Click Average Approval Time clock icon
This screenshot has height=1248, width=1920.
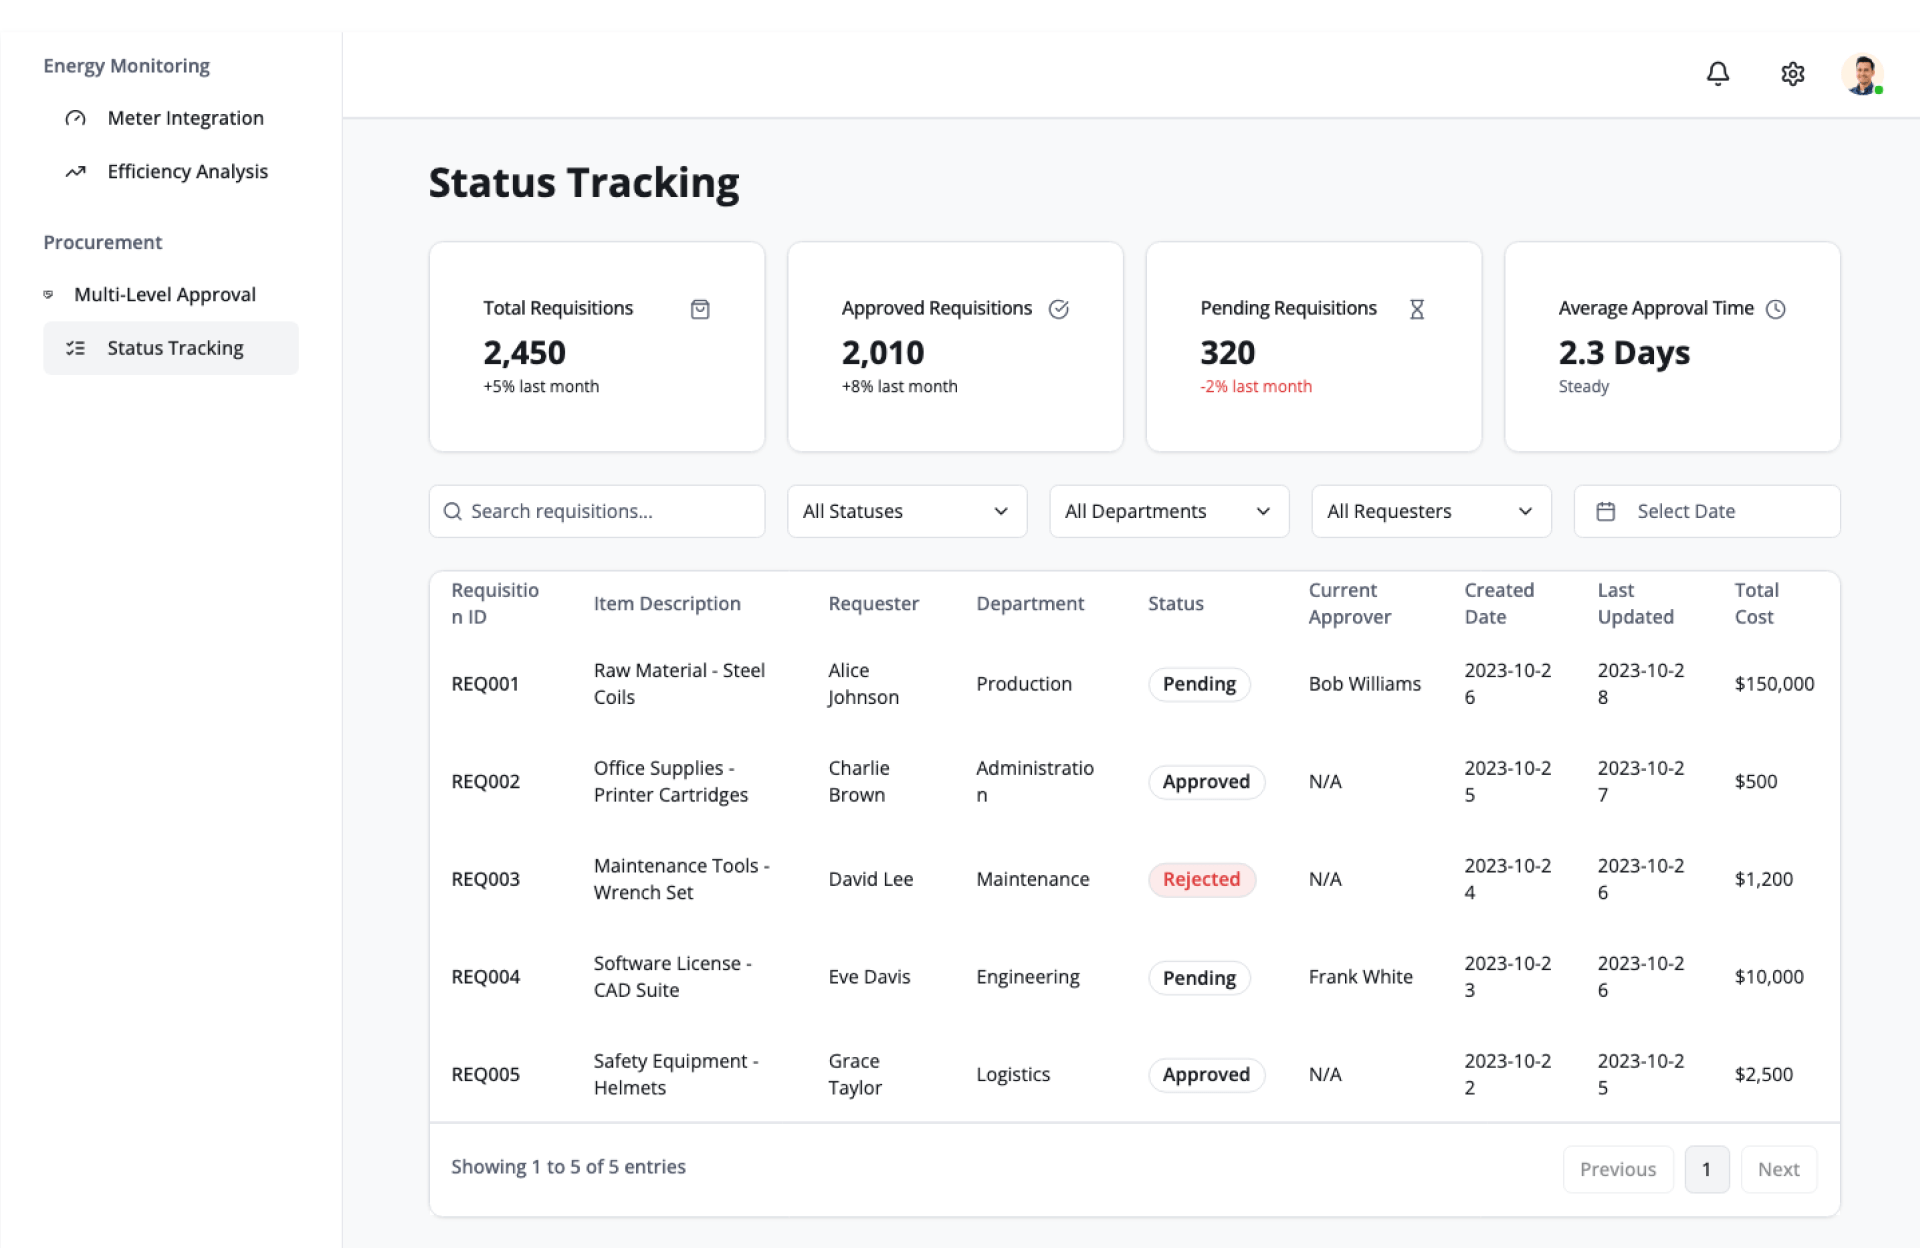click(x=1775, y=309)
